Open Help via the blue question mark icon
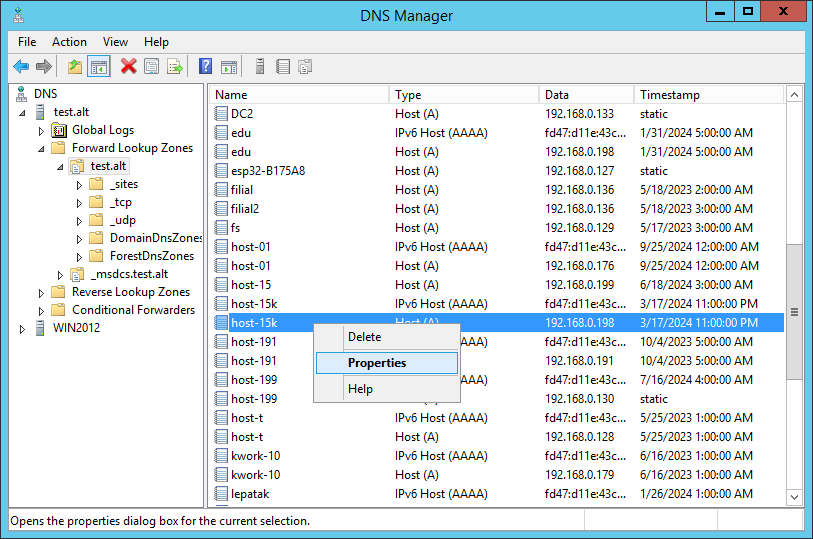The width and height of the screenshot is (813, 539). (205, 67)
